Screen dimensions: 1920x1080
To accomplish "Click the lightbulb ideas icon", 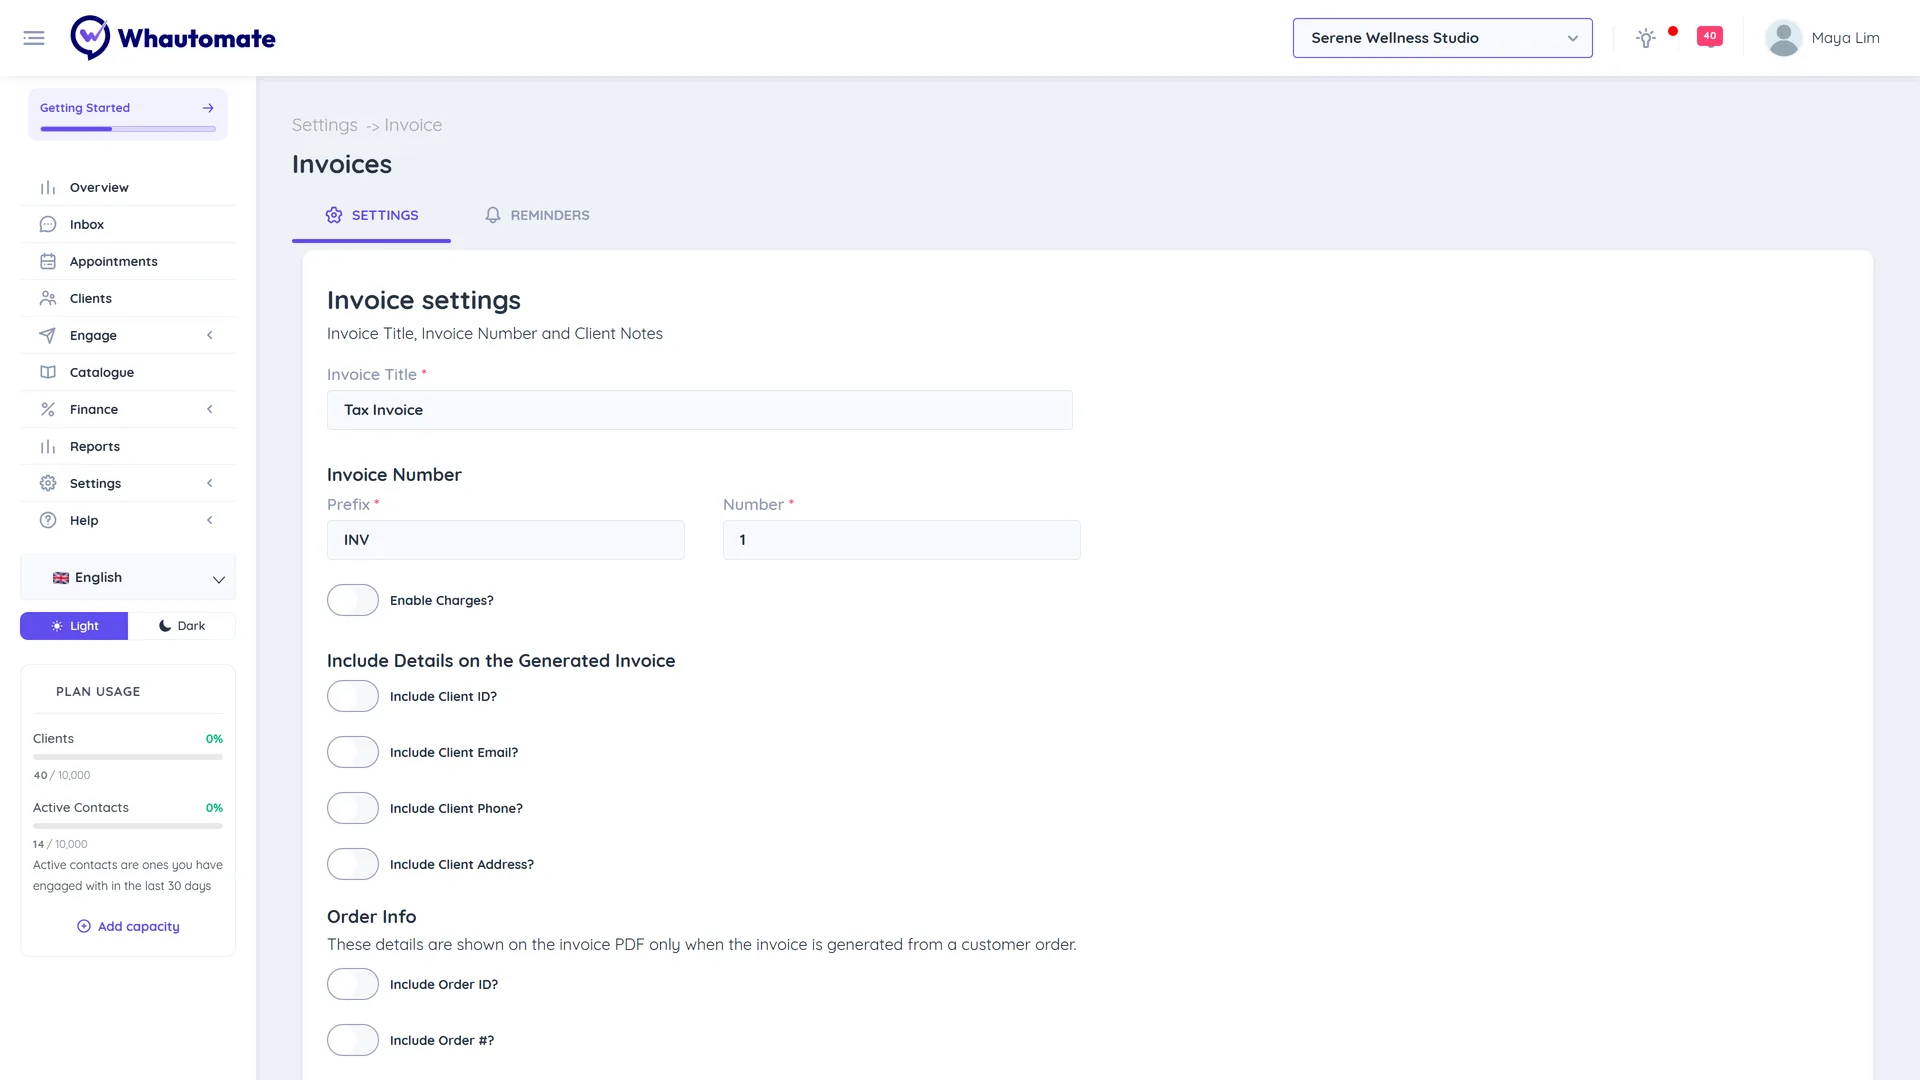I will click(x=1646, y=38).
